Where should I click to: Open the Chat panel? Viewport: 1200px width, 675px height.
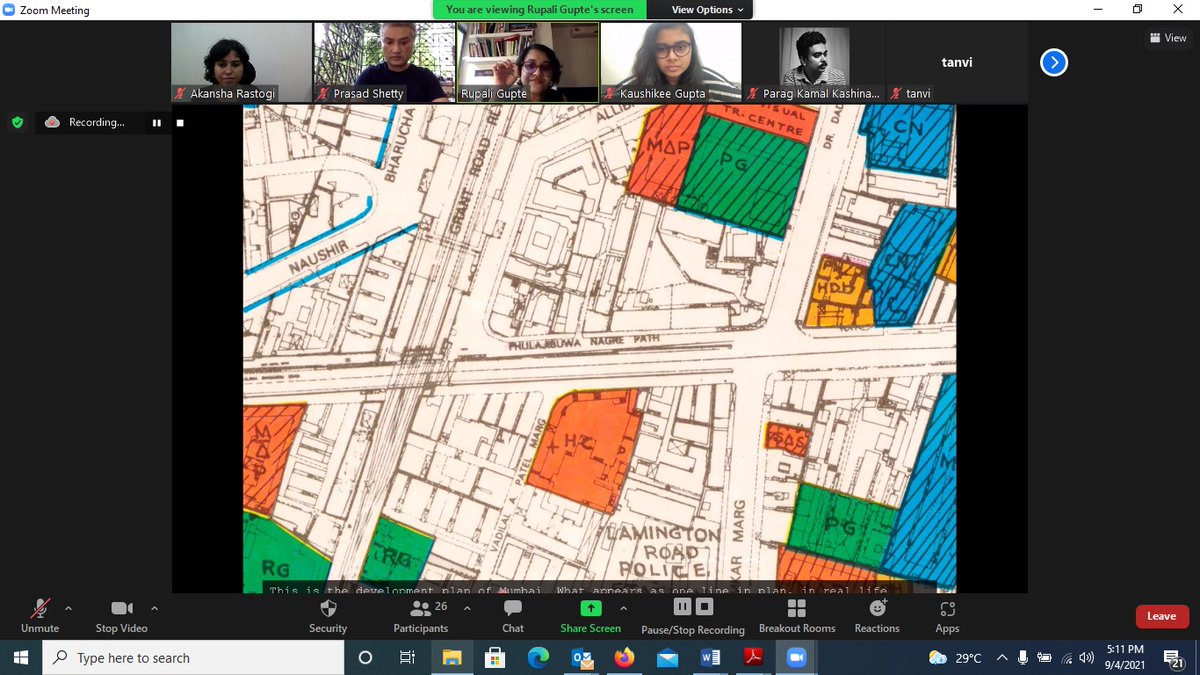[513, 615]
